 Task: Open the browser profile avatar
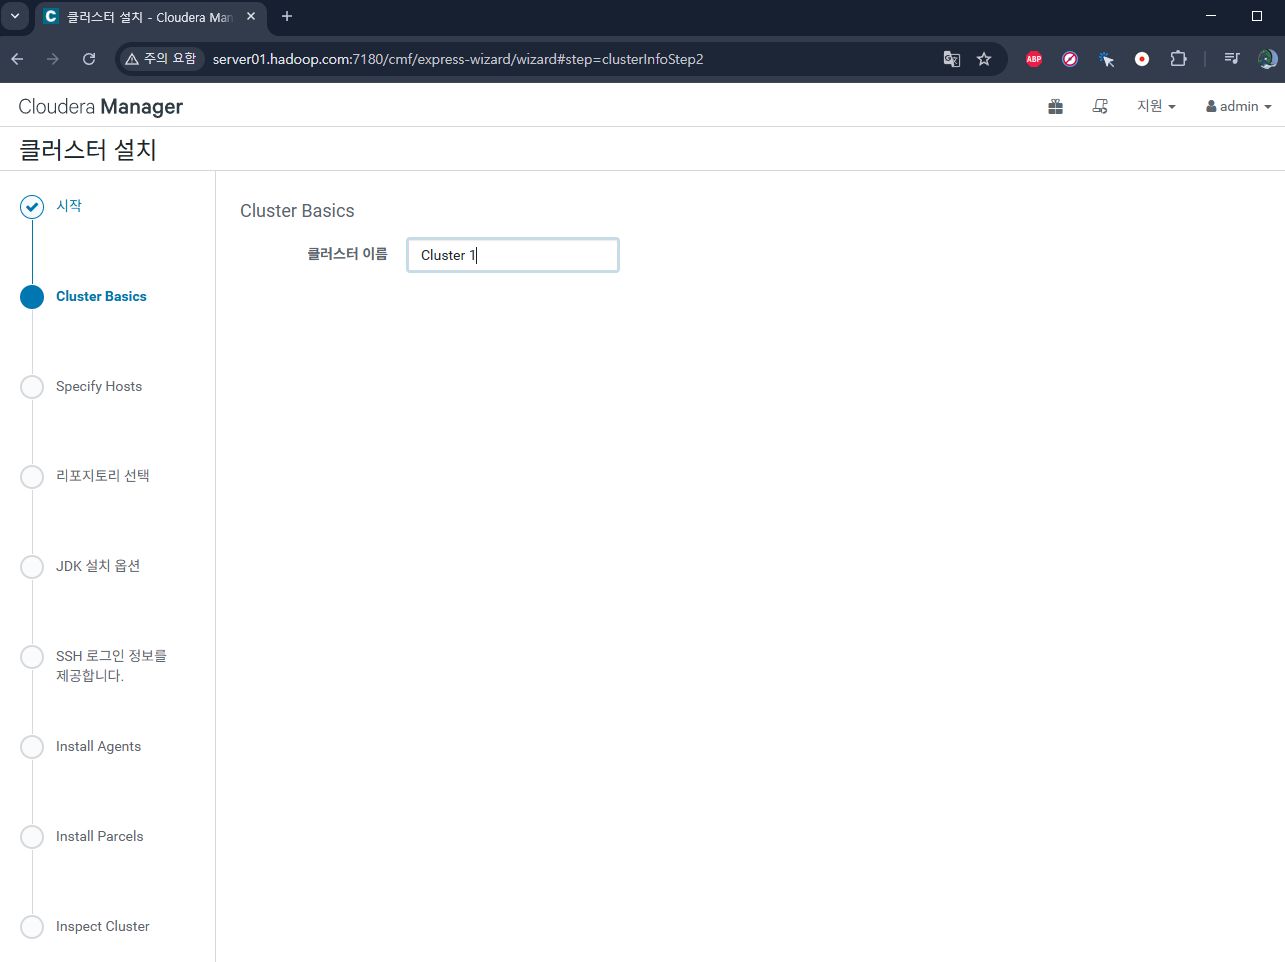click(x=1267, y=59)
